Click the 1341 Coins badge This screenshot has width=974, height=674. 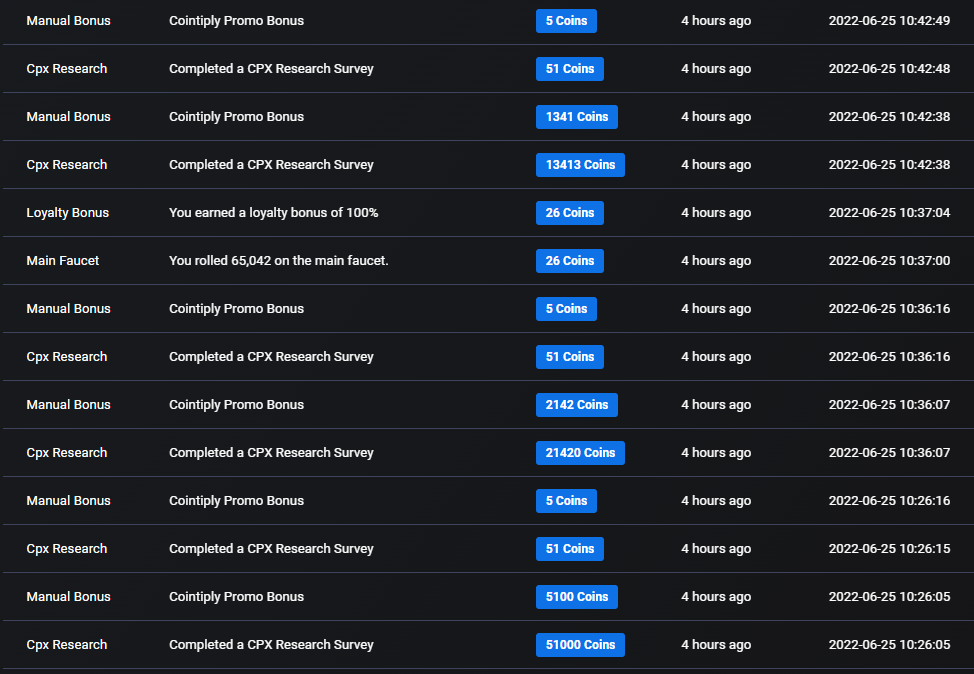(x=576, y=117)
